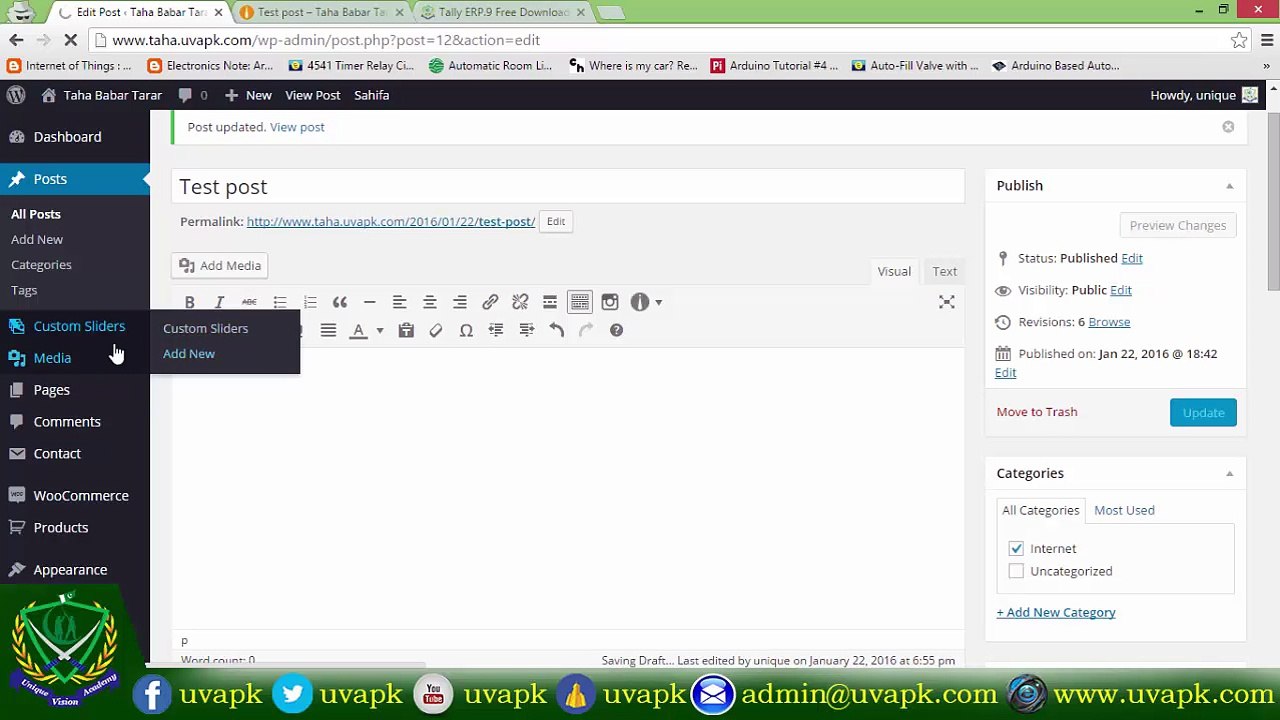Dismiss the Post updated notice

click(1228, 127)
